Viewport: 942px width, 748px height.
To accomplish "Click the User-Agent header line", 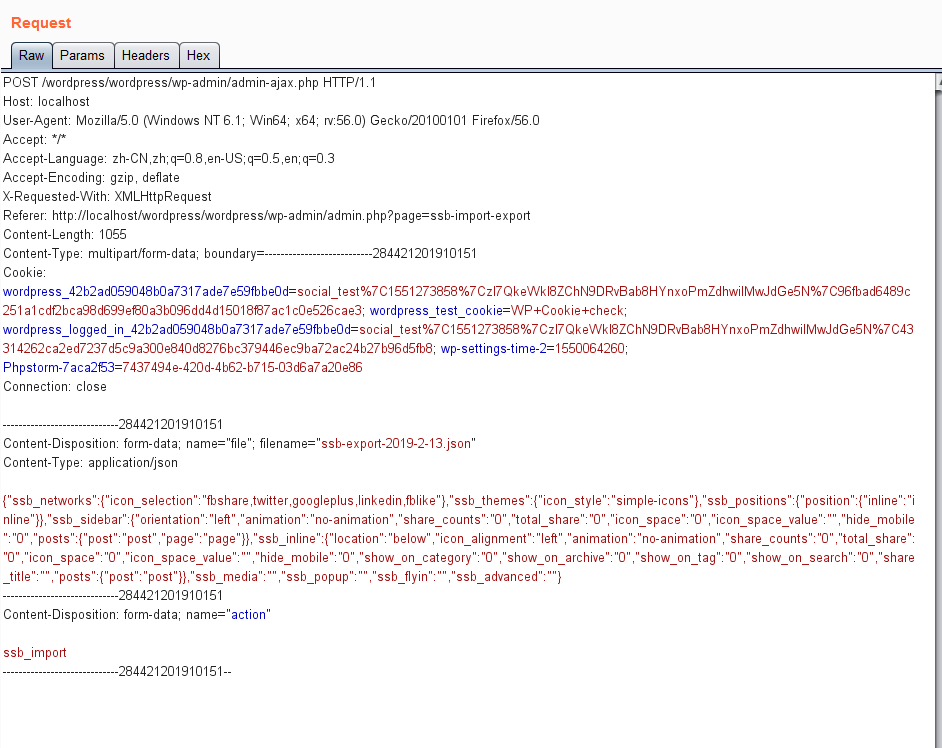I will pyautogui.click(x=271, y=121).
